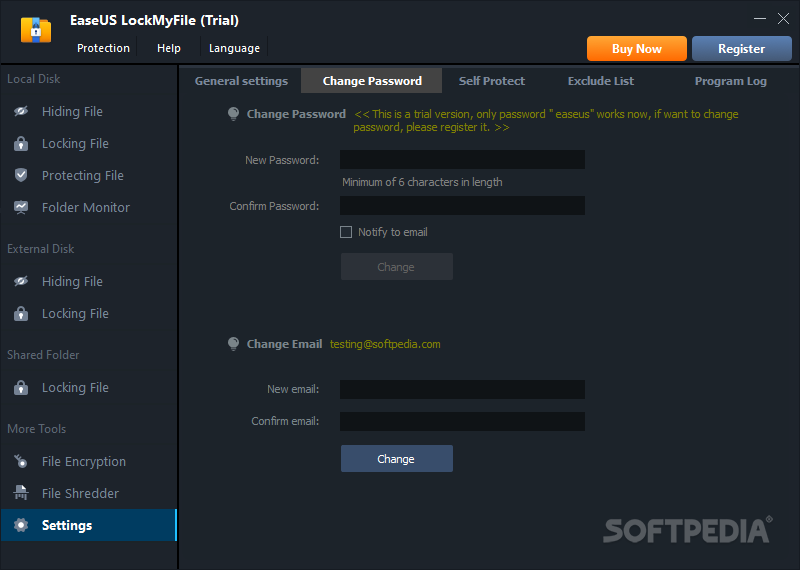Select External Disk Hiding File label
This screenshot has height=570, width=800.
[72, 281]
